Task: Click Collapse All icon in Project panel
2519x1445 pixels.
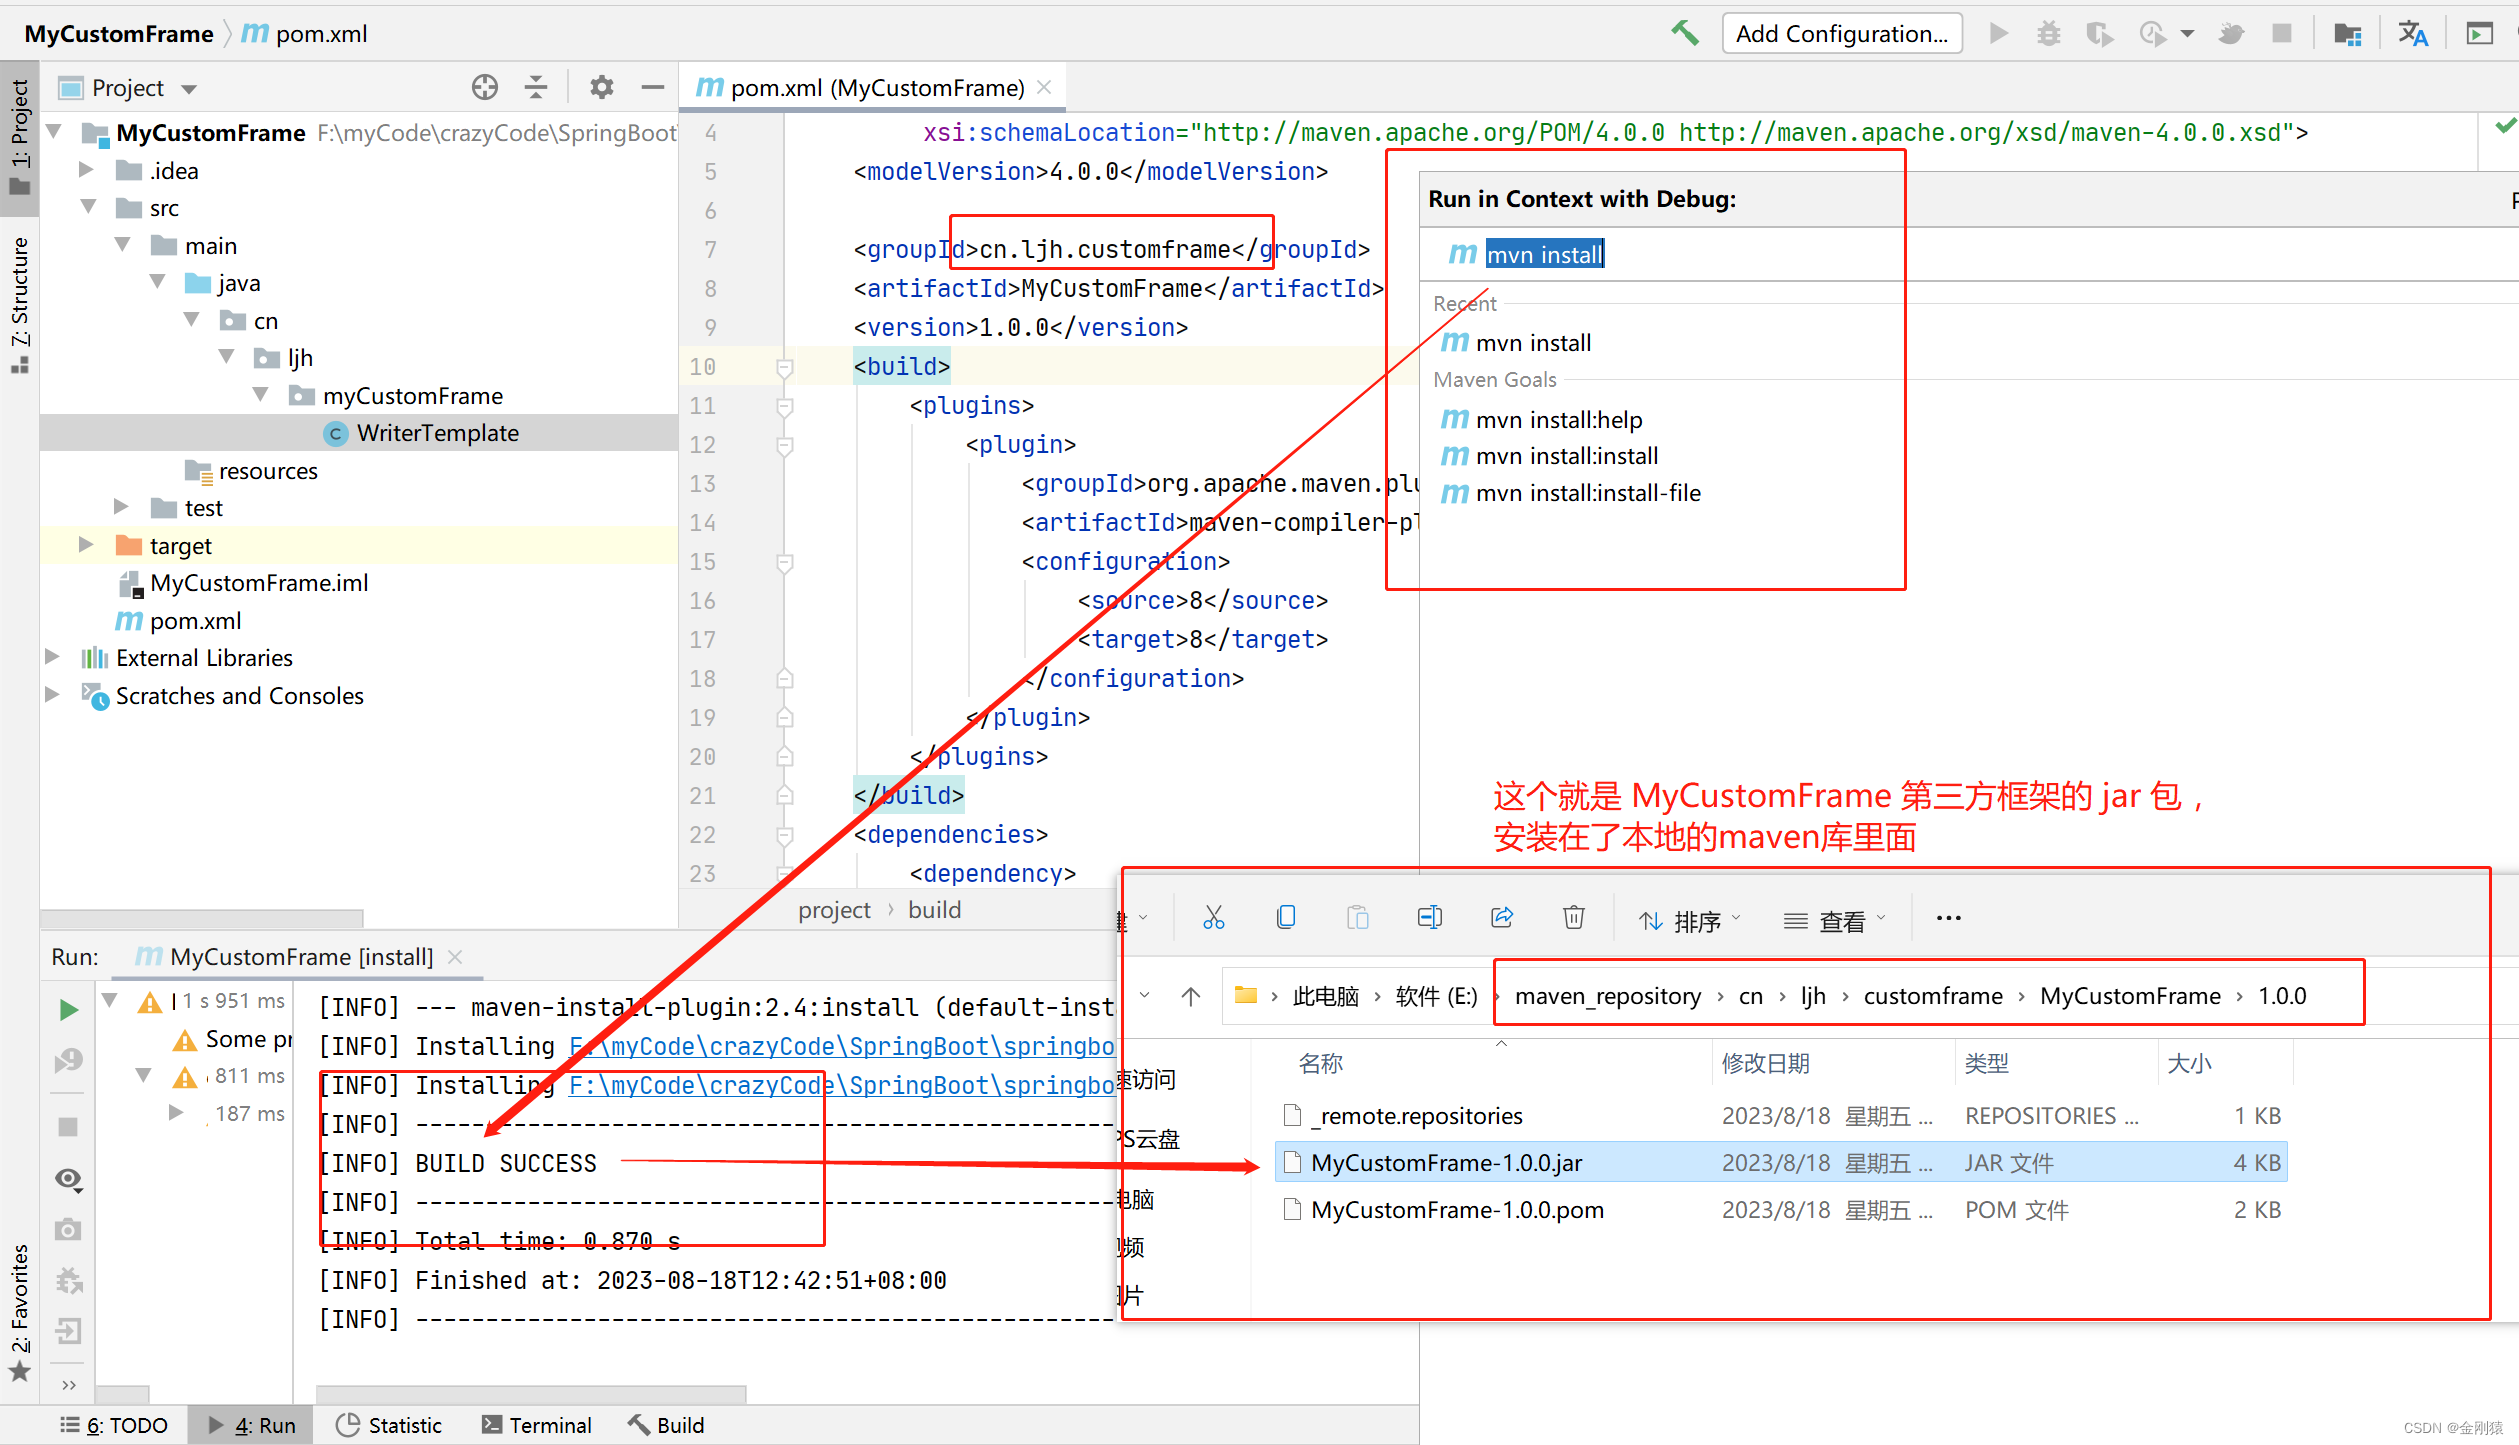Action: (536, 88)
